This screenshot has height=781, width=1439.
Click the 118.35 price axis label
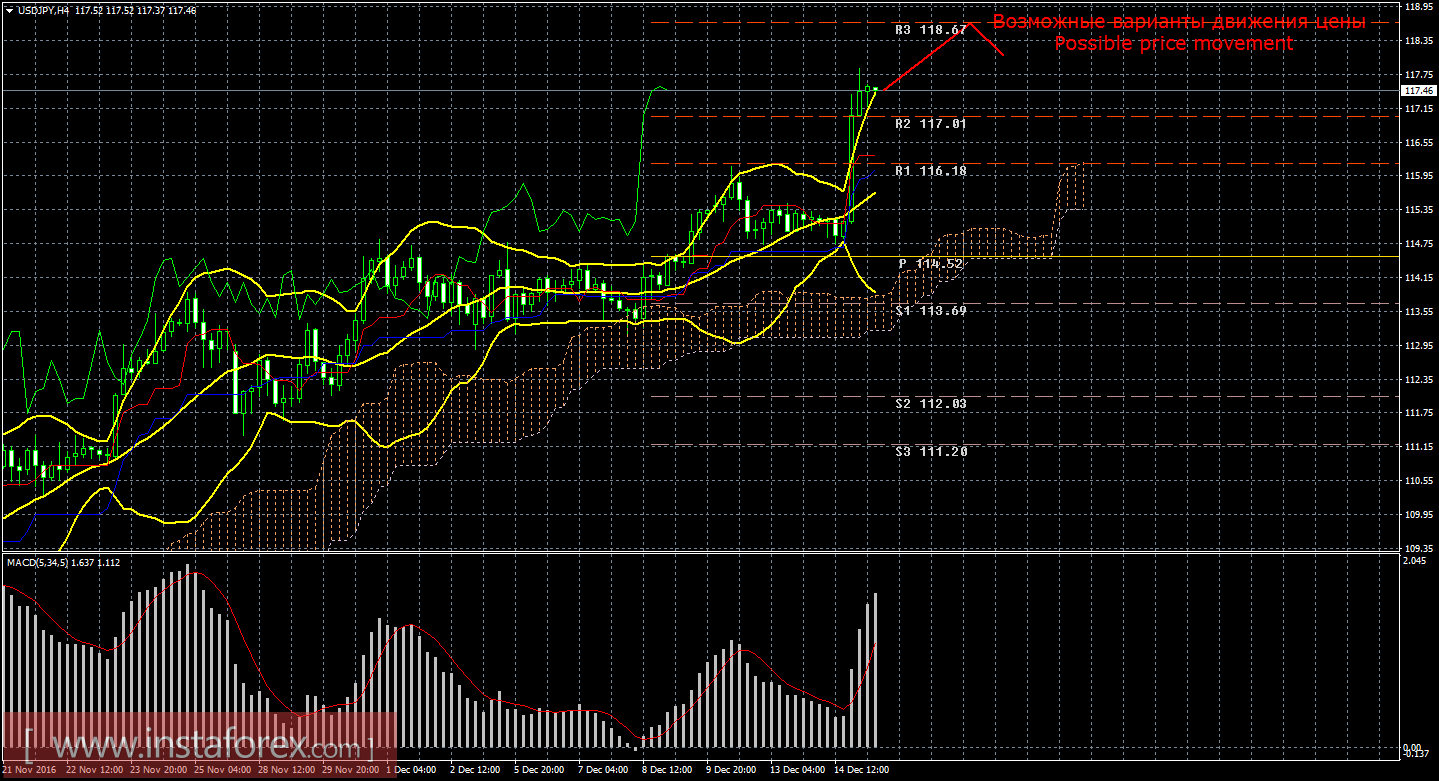point(1419,41)
